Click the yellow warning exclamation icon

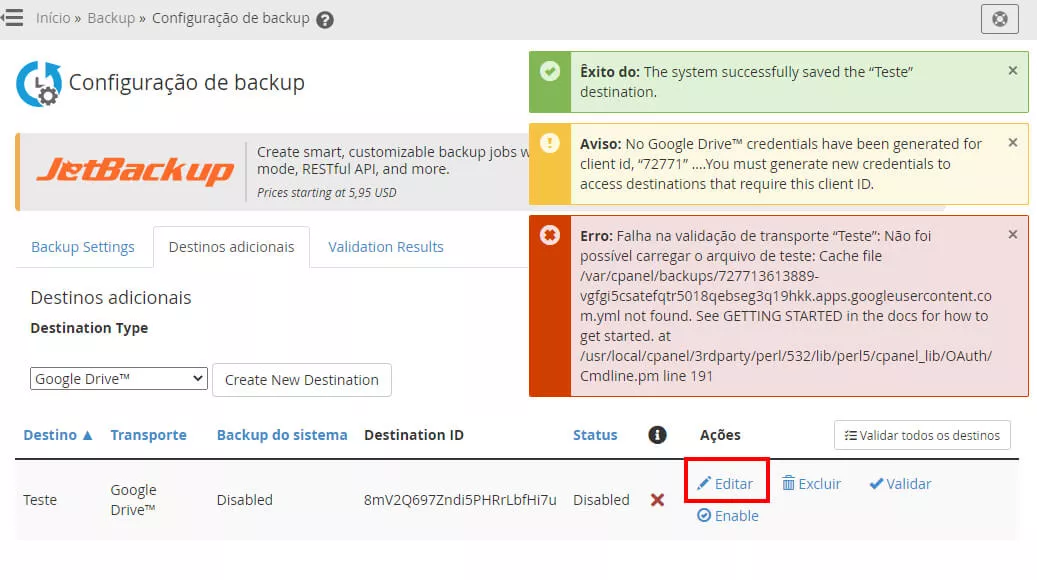[x=550, y=143]
